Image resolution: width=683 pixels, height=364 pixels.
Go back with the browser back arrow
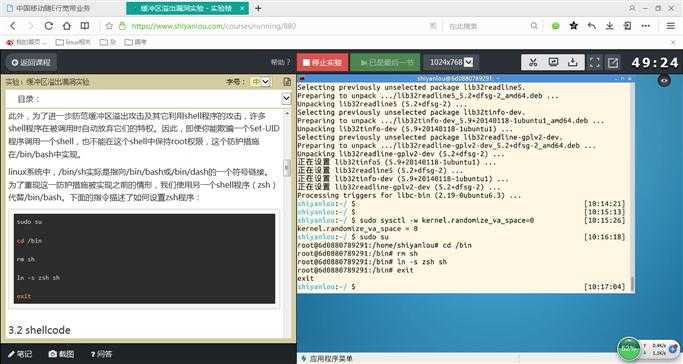pos(13,26)
